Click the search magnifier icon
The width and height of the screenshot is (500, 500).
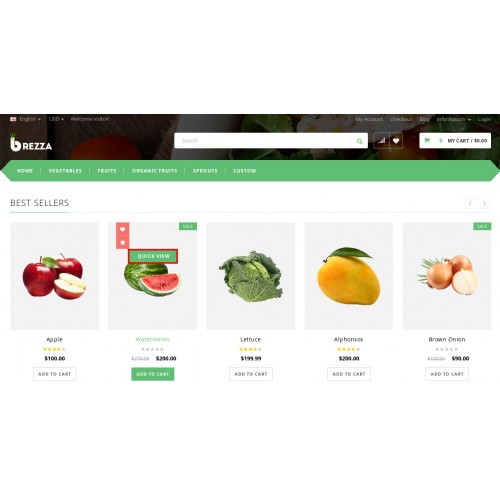coord(359,141)
